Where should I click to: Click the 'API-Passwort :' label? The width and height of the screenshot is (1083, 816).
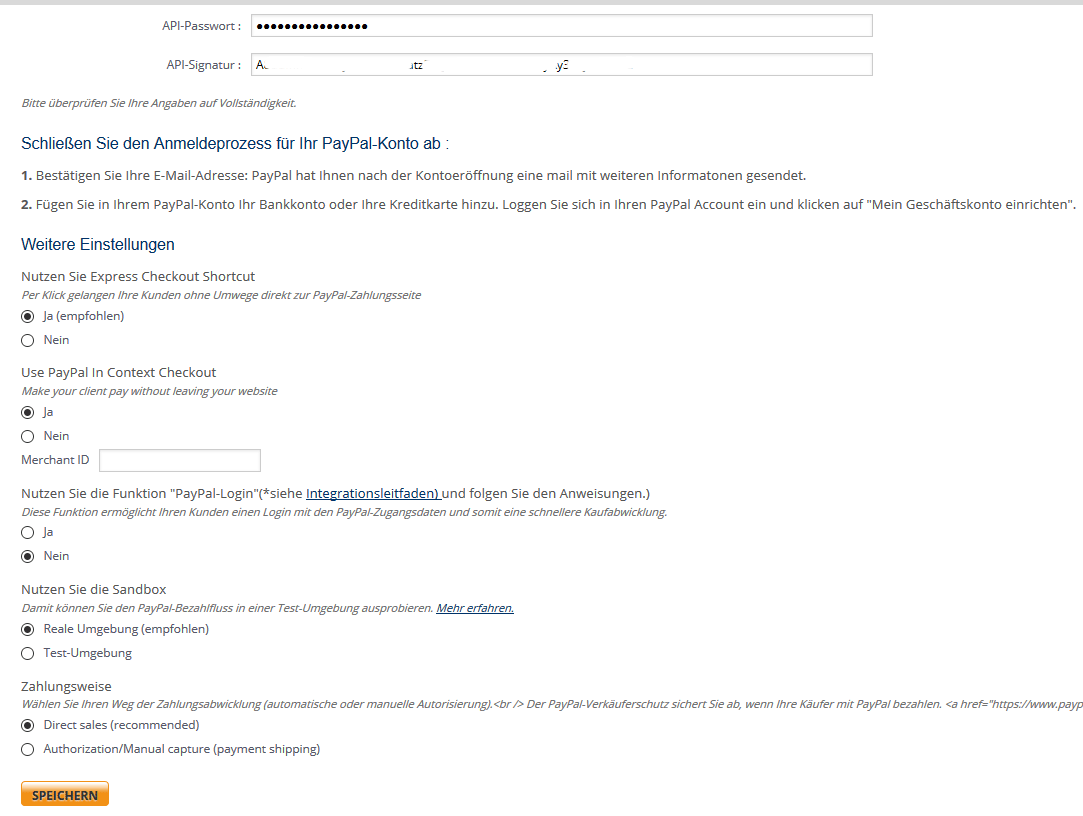click(202, 26)
